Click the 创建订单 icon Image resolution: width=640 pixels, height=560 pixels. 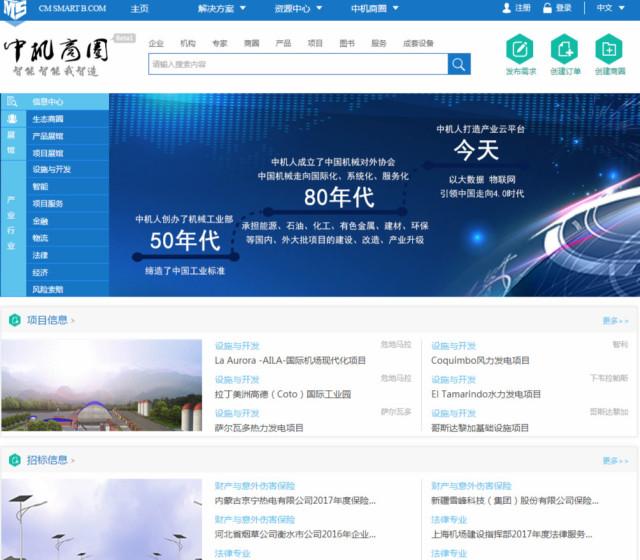565,49
